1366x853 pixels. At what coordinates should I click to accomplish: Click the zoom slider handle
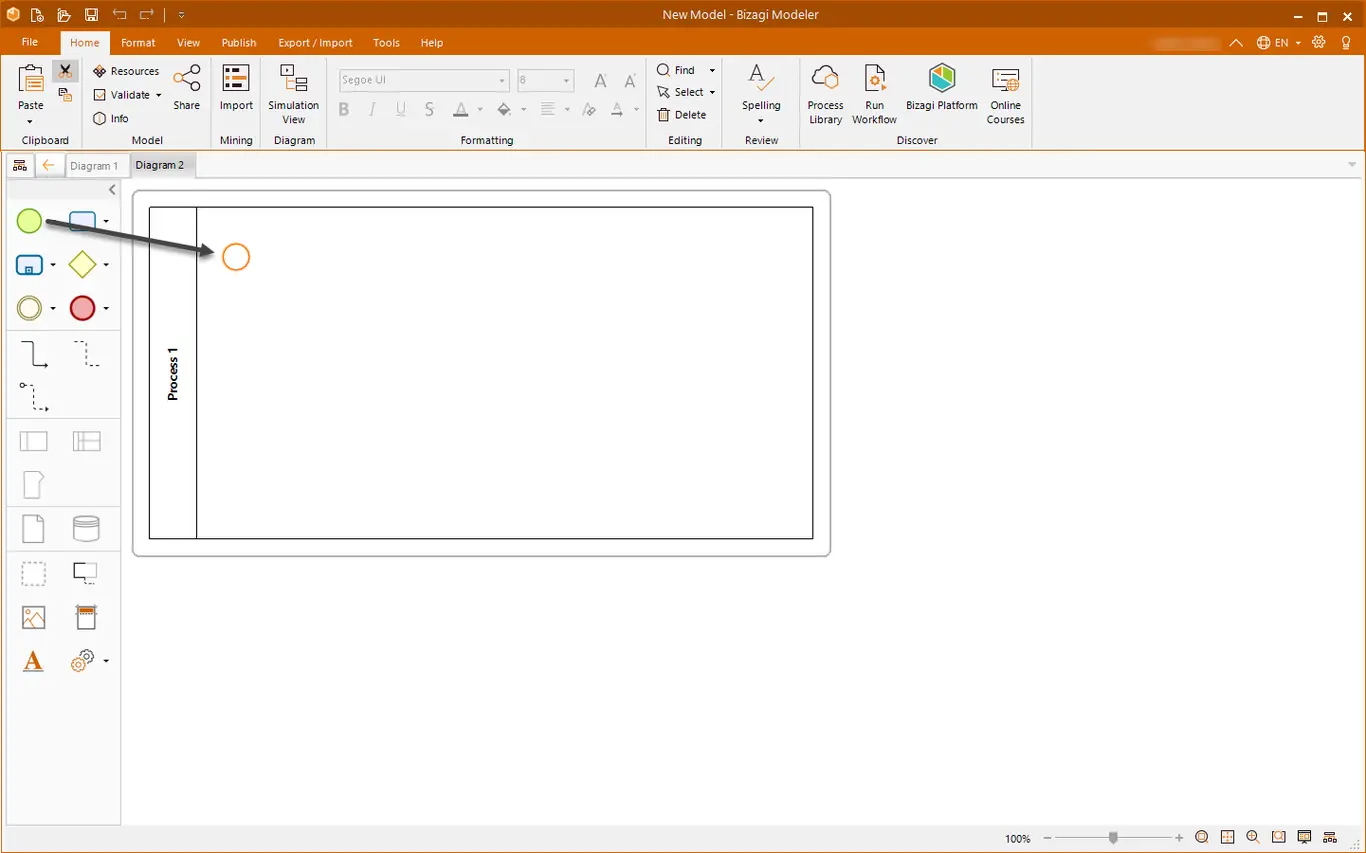(x=1113, y=838)
